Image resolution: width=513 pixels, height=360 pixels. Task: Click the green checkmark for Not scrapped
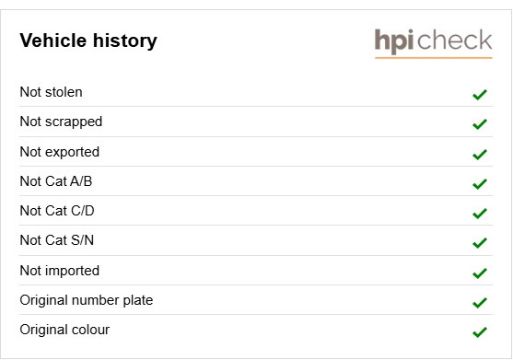tap(480, 124)
